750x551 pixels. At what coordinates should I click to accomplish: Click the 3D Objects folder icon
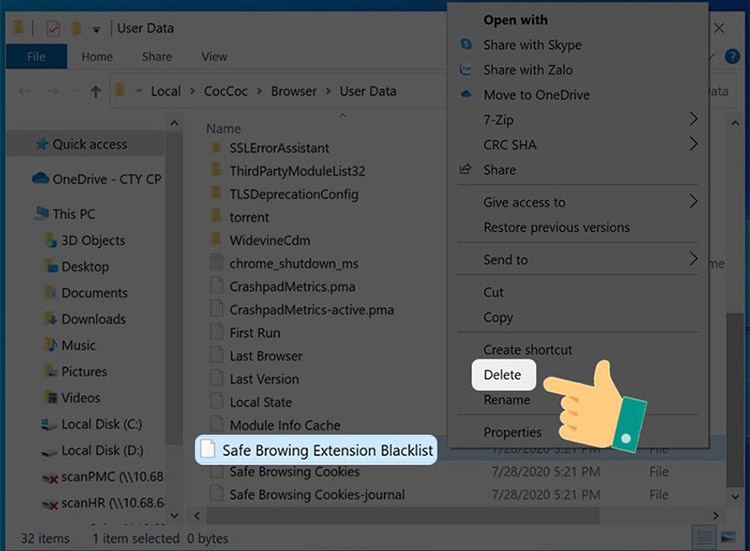(x=50, y=240)
